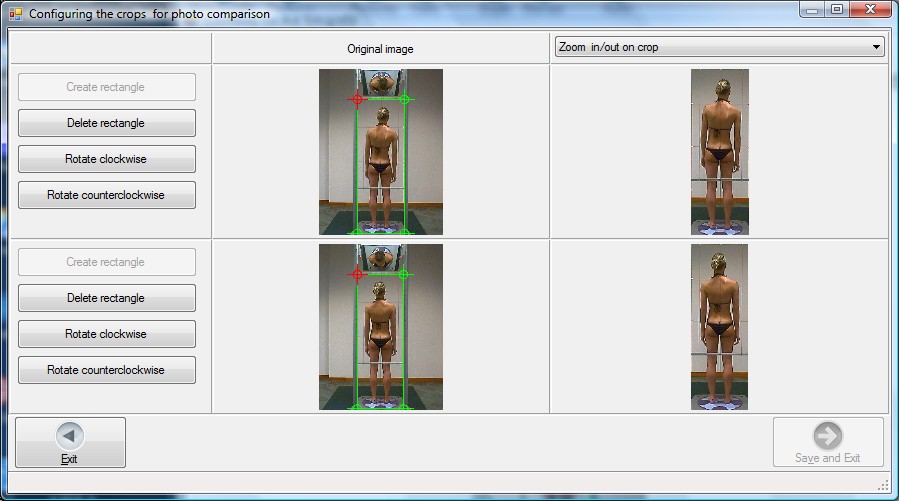Minimize the crop configuration window
This screenshot has width=899, height=501.
[812, 9]
